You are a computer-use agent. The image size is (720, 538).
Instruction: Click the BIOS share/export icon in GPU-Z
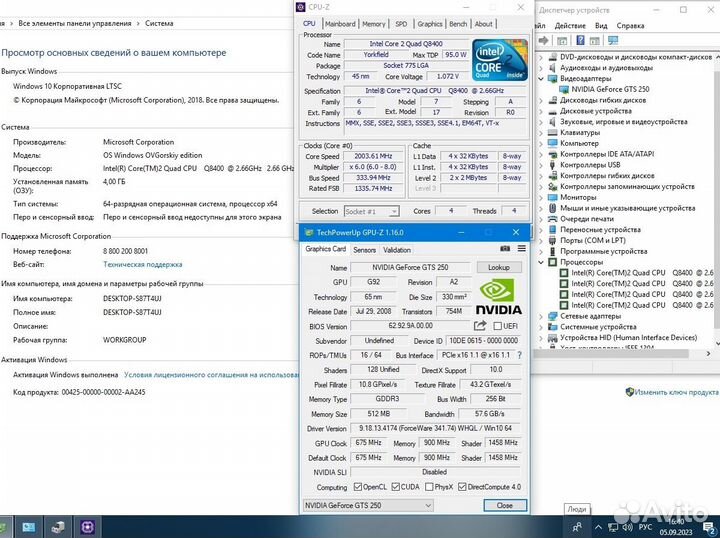[x=480, y=326]
